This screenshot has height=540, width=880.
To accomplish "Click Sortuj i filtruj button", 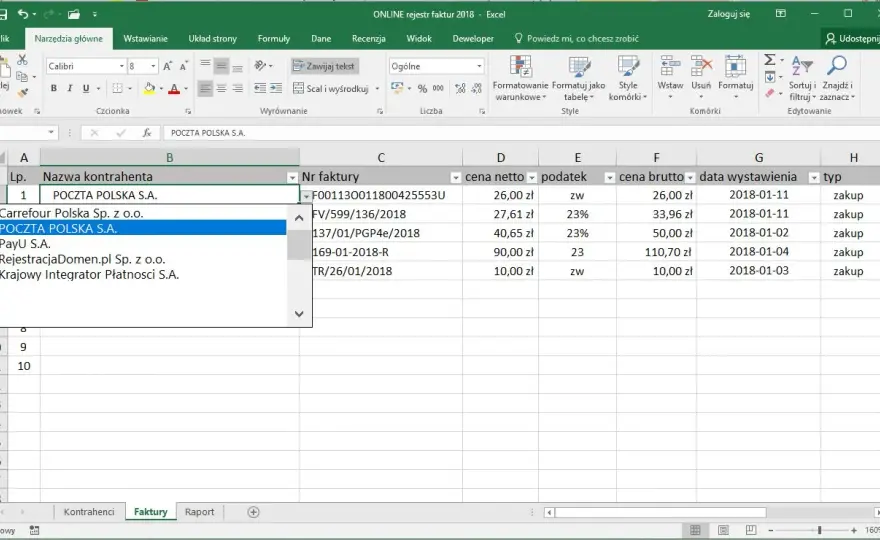I will point(803,78).
